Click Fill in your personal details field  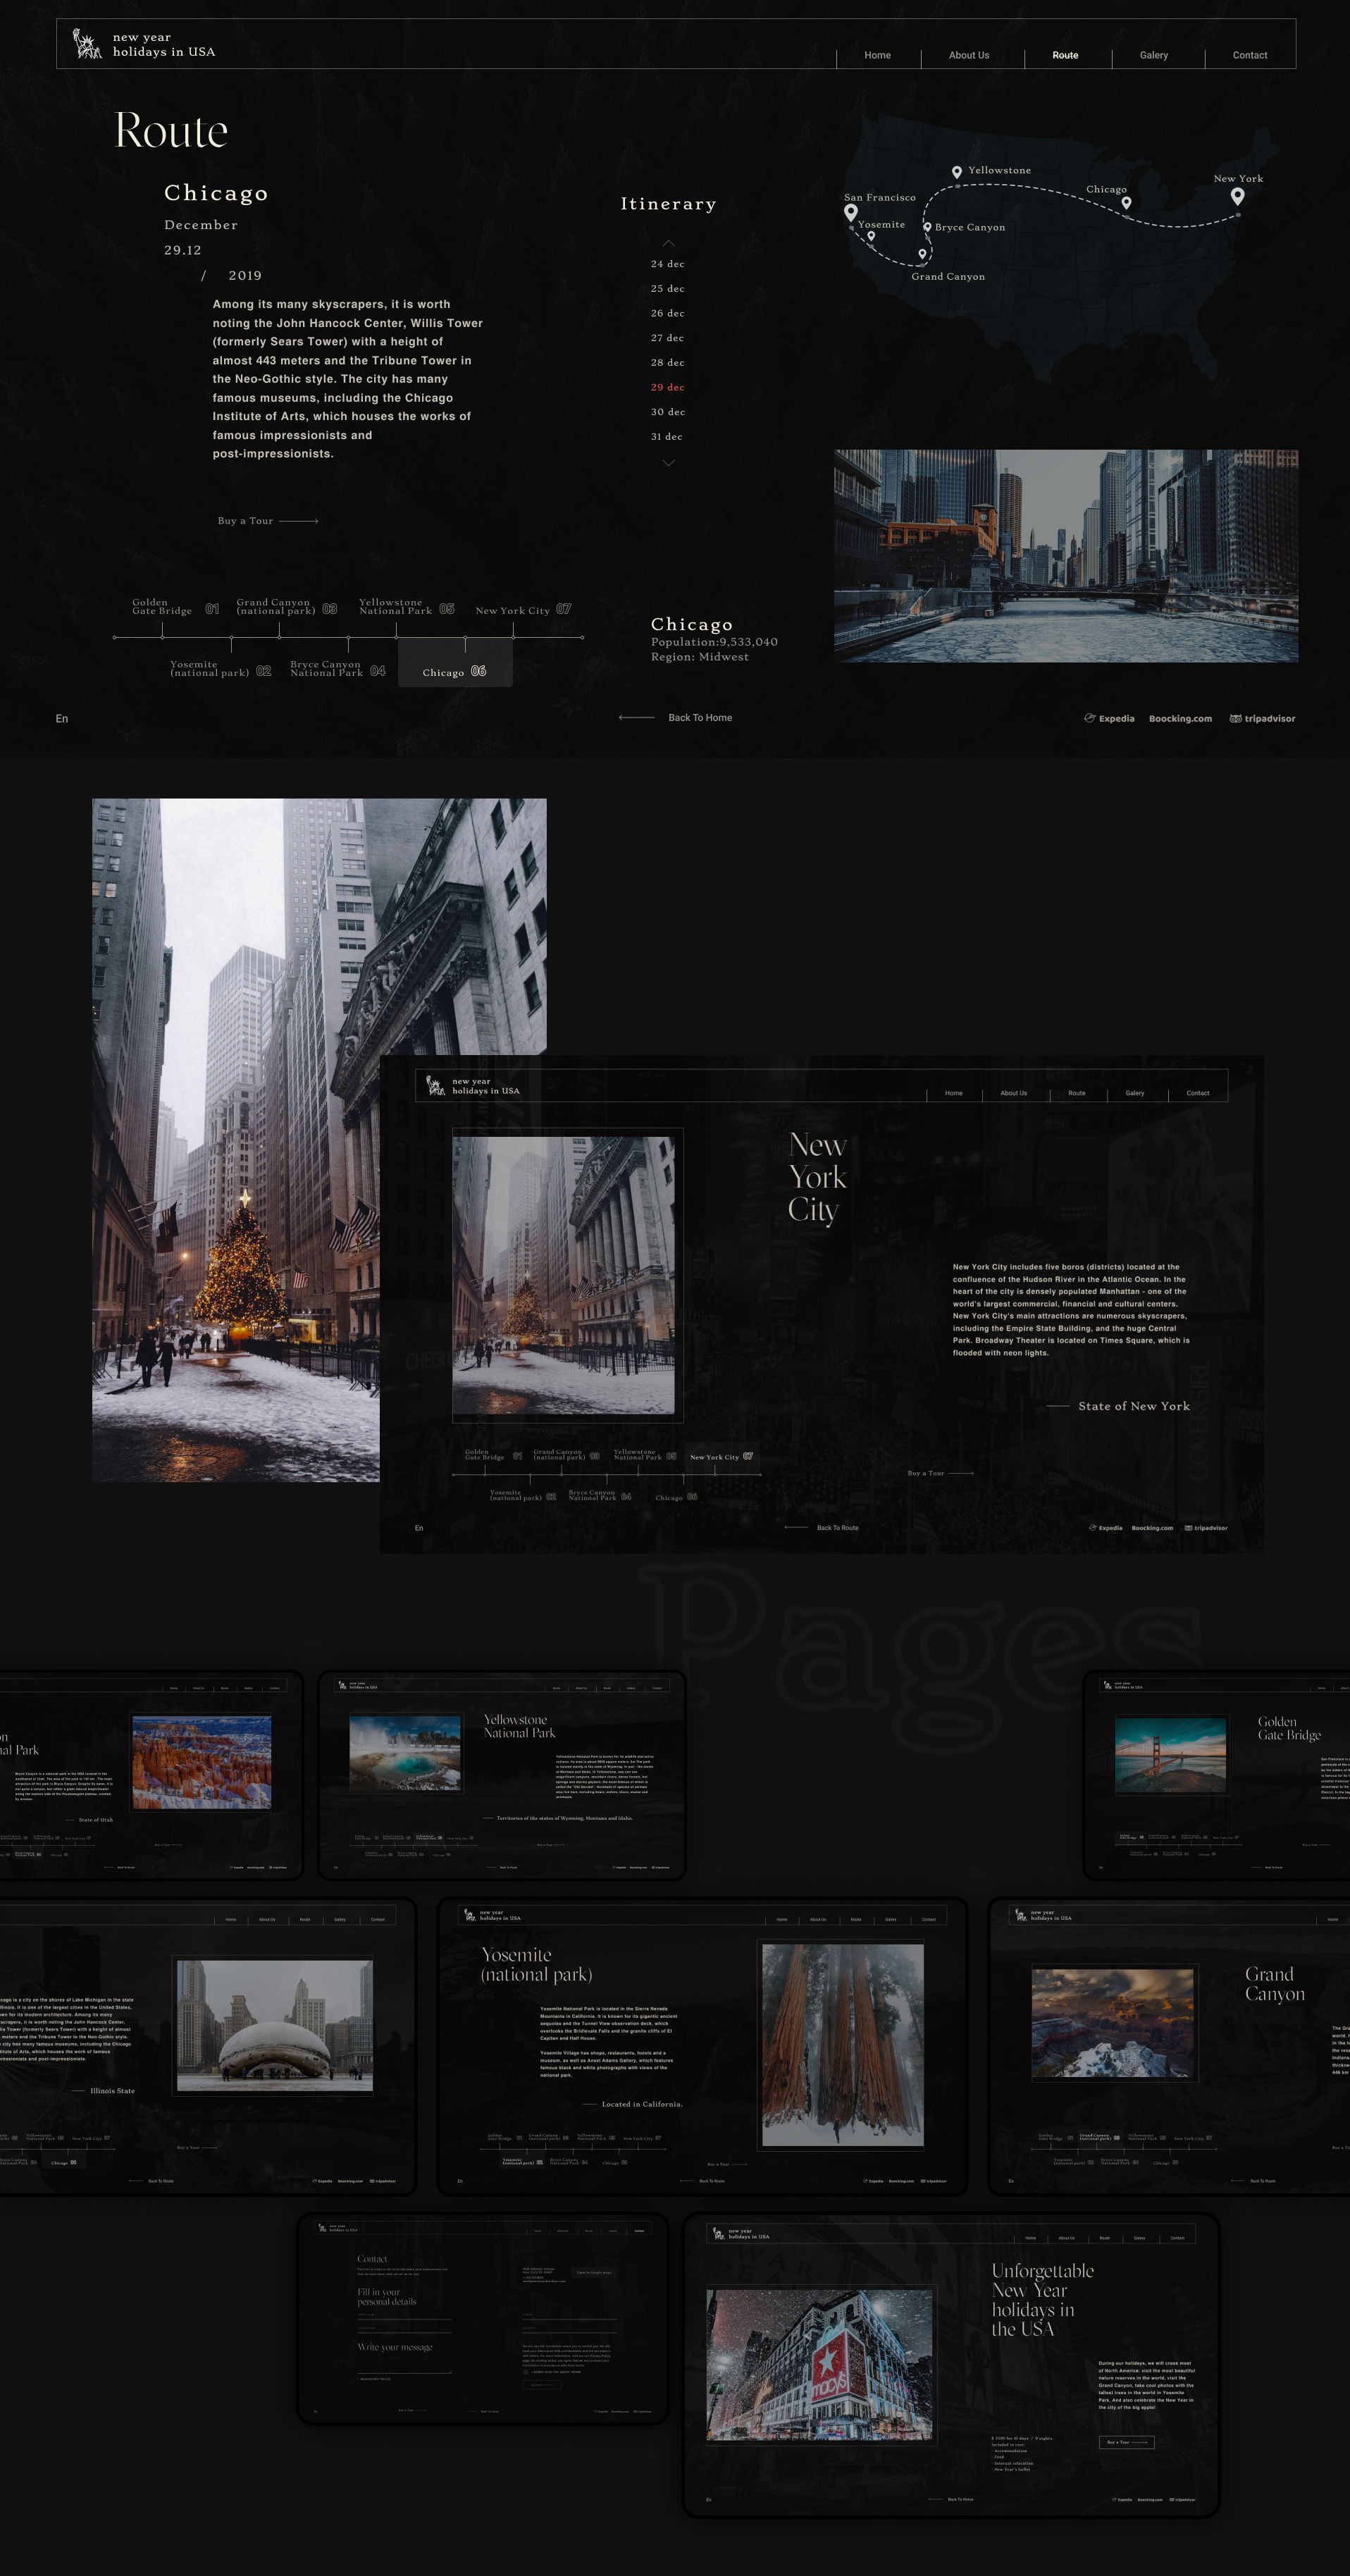pos(387,2296)
